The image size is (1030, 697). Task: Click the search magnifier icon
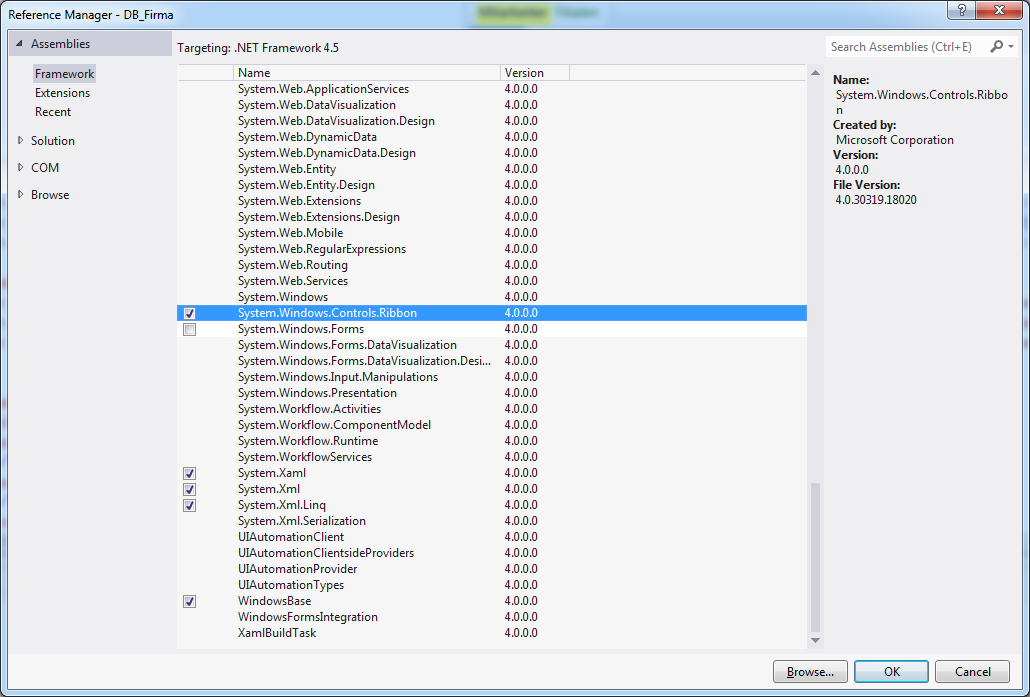[996, 47]
